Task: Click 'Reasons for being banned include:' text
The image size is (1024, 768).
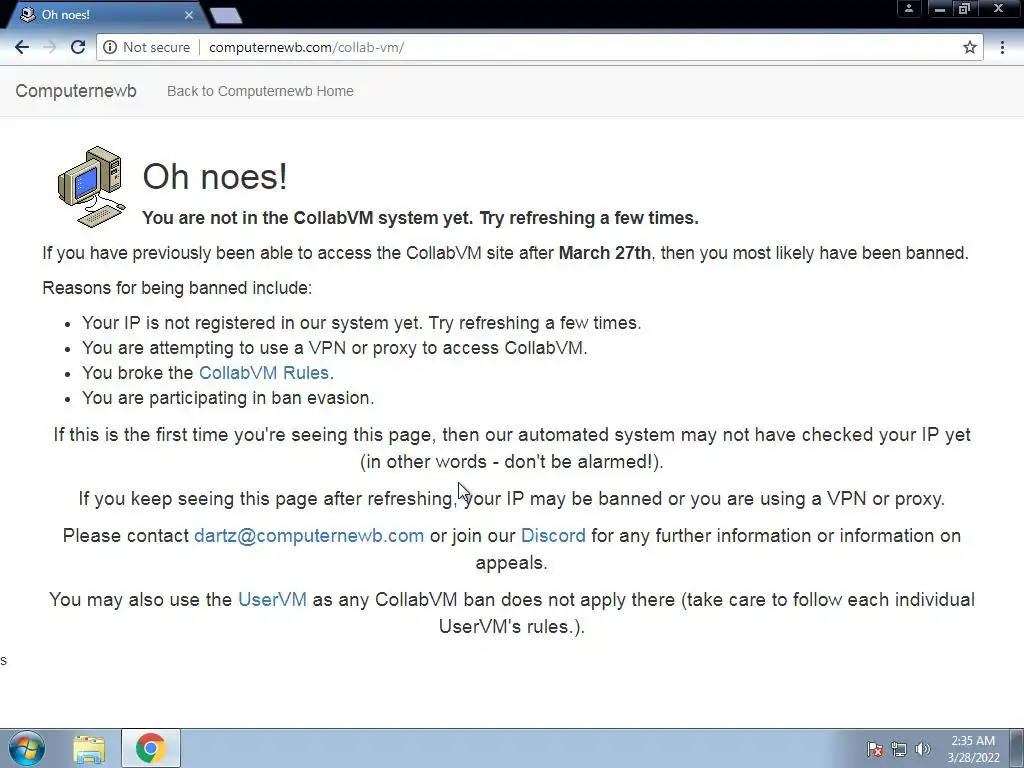Action: click(177, 288)
